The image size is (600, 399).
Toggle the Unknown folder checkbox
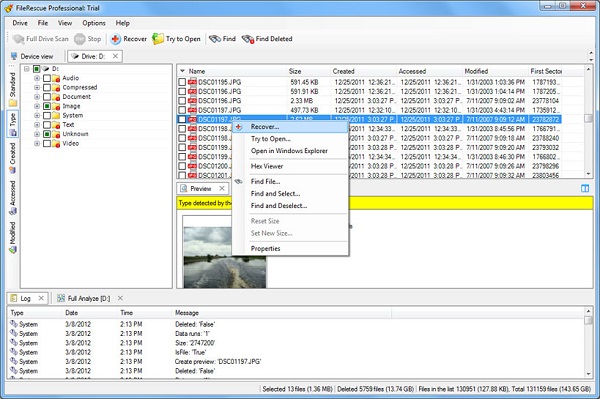[47, 134]
